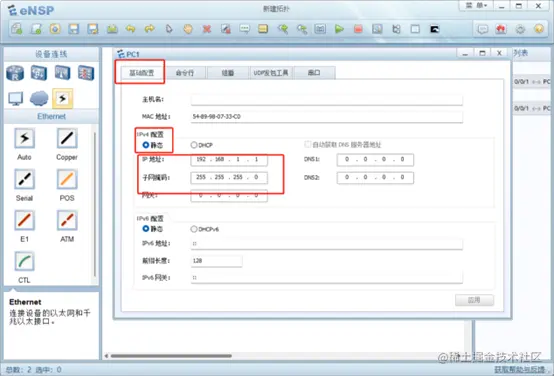554x376 pixels.
Task: Click the 前缀长度 field showing 128
Action: coord(216,261)
